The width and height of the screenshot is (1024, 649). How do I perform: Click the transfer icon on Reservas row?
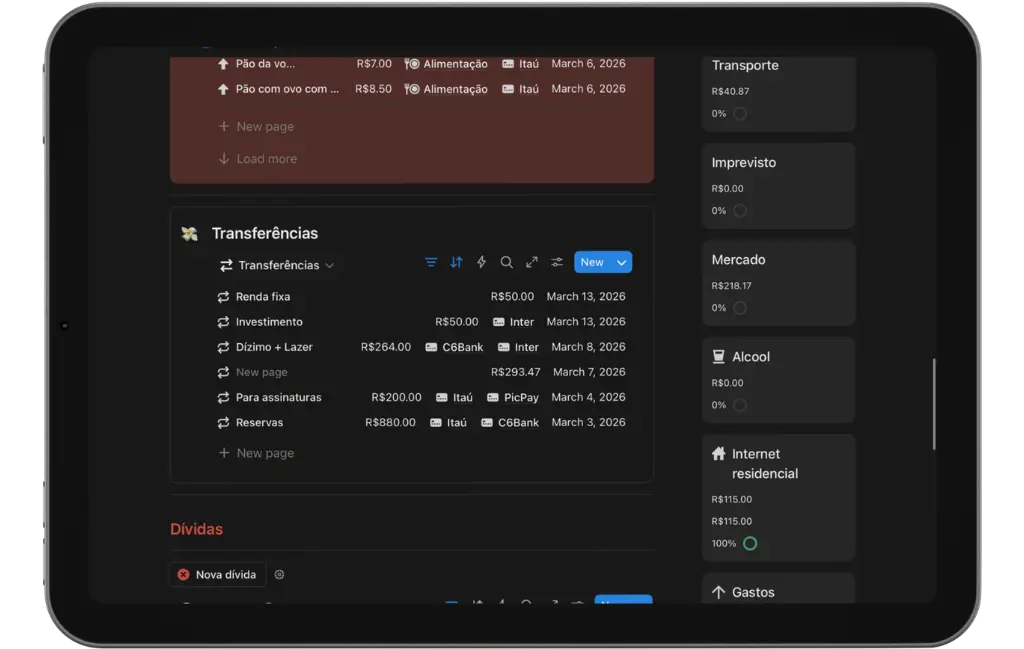point(223,423)
